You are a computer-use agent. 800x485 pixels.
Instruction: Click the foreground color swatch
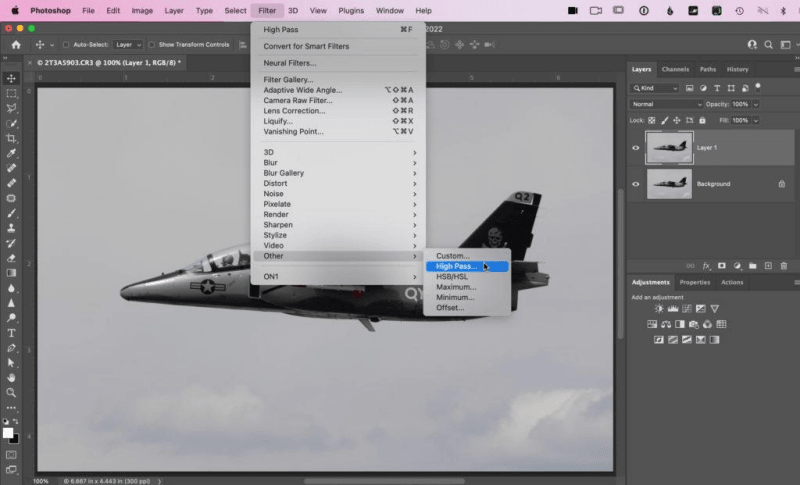click(x=9, y=433)
